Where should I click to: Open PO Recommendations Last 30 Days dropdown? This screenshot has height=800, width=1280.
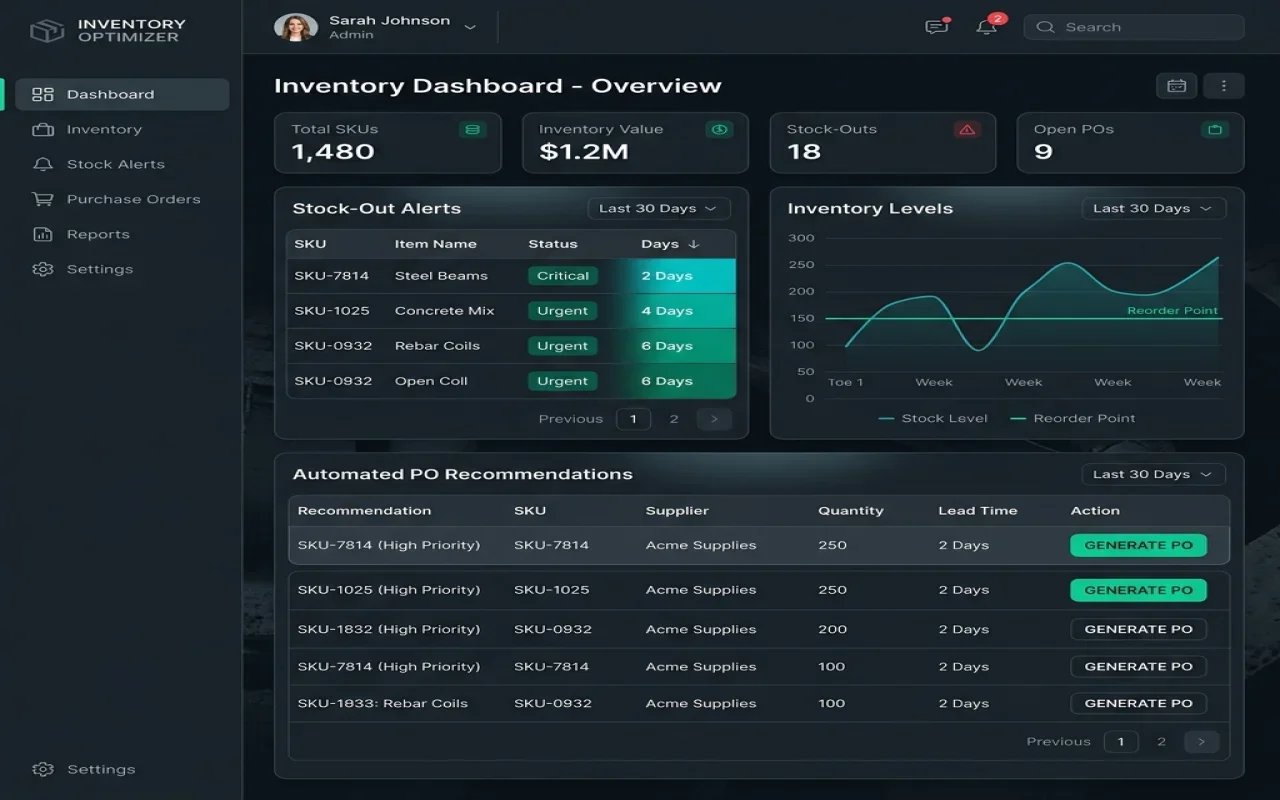coord(1154,475)
